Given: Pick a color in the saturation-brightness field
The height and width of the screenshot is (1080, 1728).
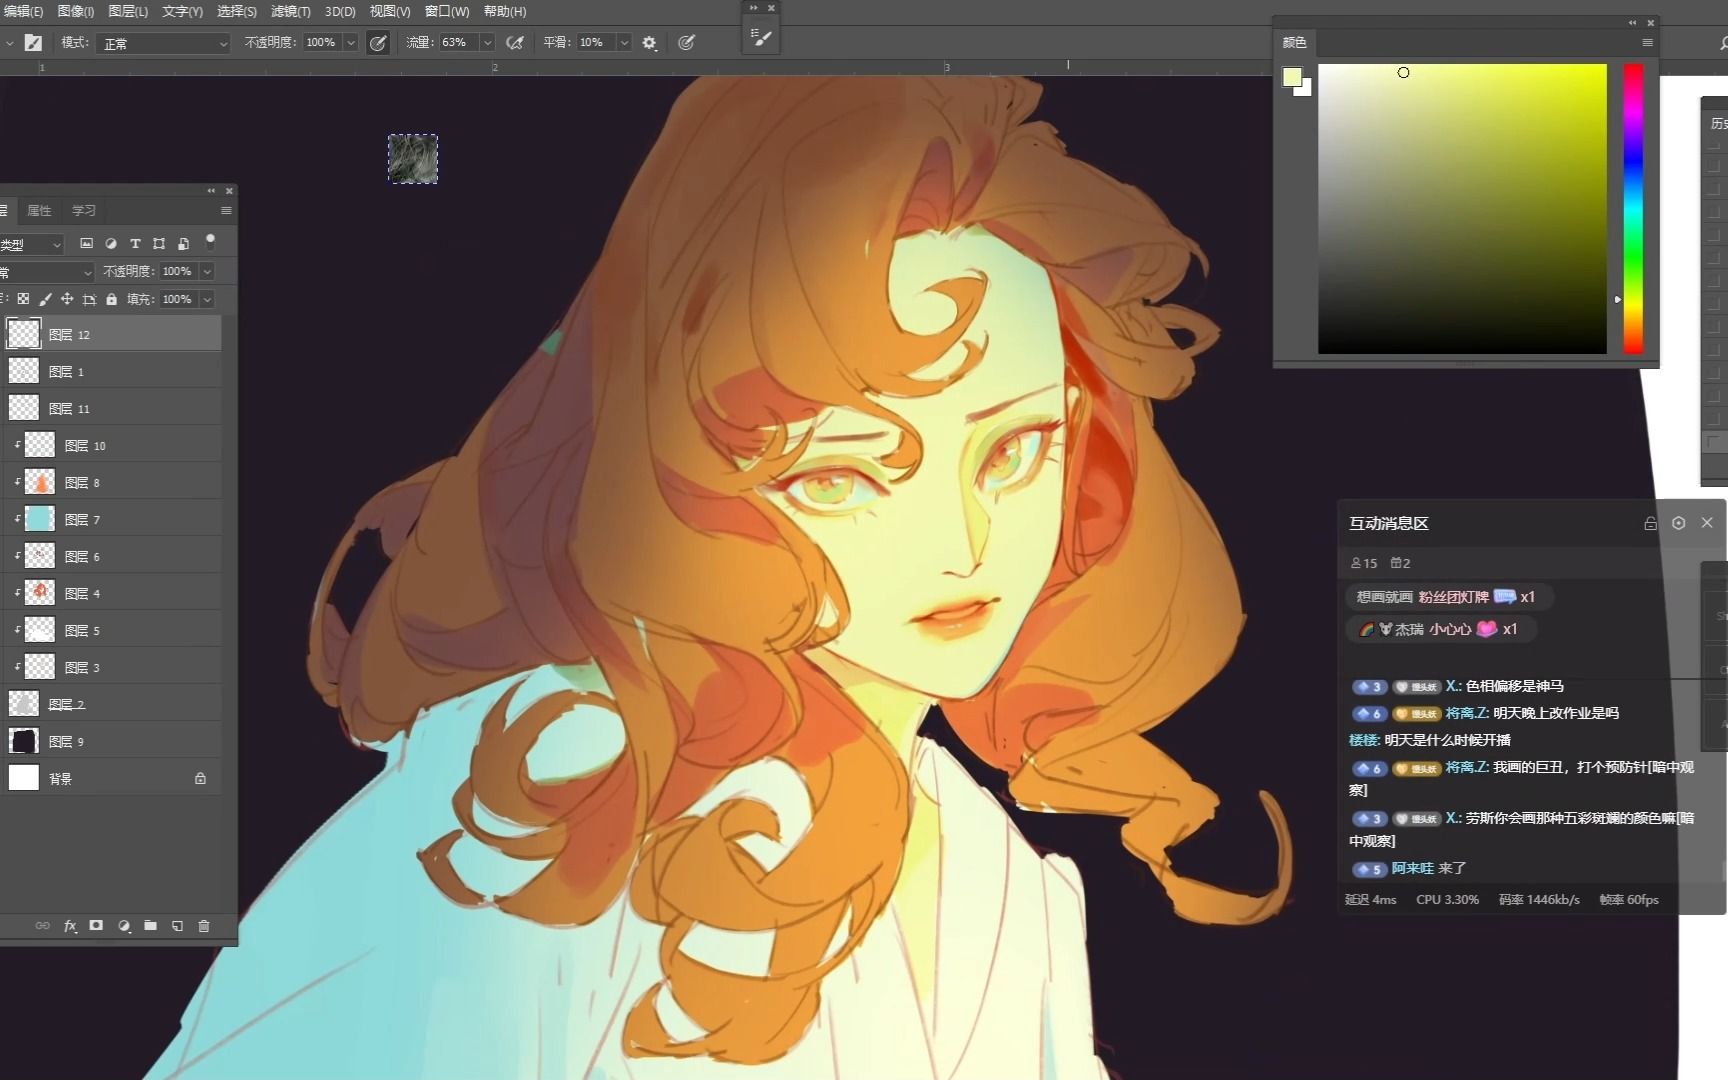Looking at the screenshot, I should (x=1462, y=208).
